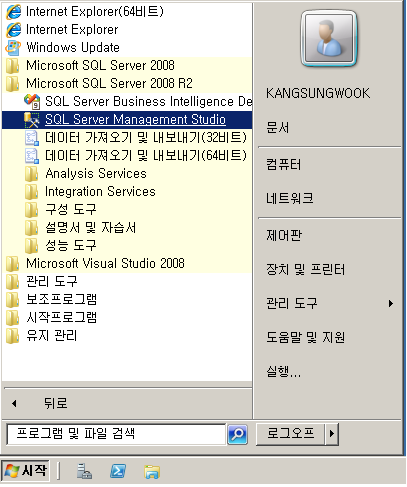Click Microsoft SQL Server 2008 folder icon
The width and height of the screenshot is (407, 487).
[13, 66]
